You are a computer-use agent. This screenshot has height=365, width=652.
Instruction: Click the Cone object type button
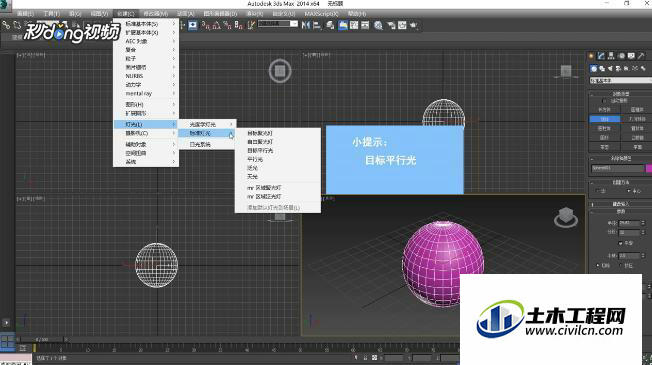[x=637, y=110]
